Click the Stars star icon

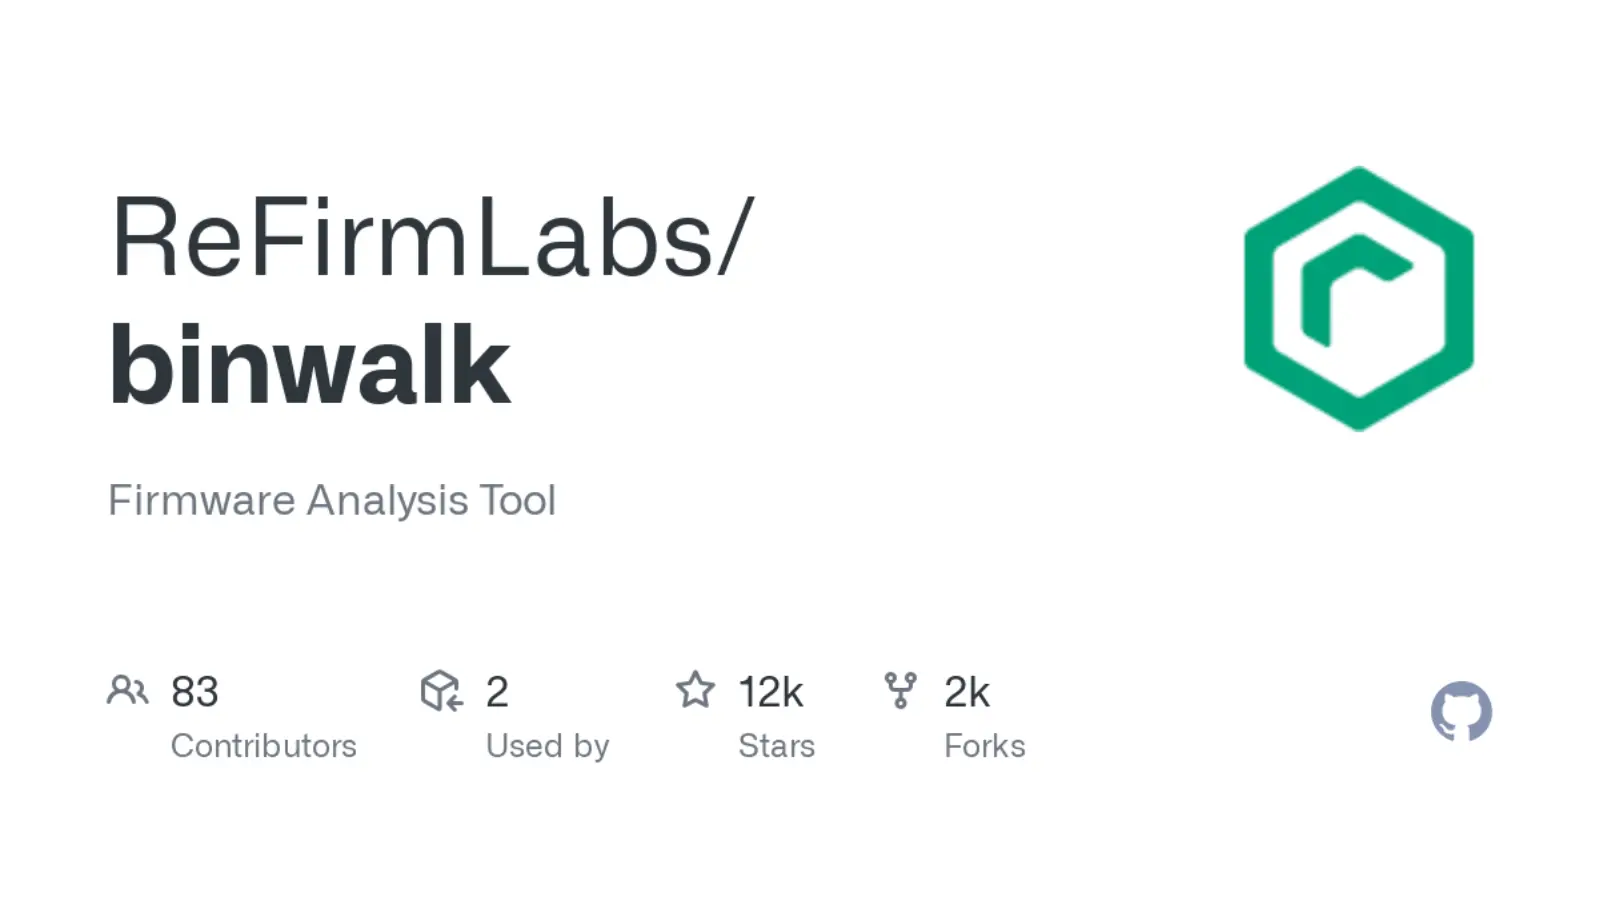pyautogui.click(x=695, y=690)
